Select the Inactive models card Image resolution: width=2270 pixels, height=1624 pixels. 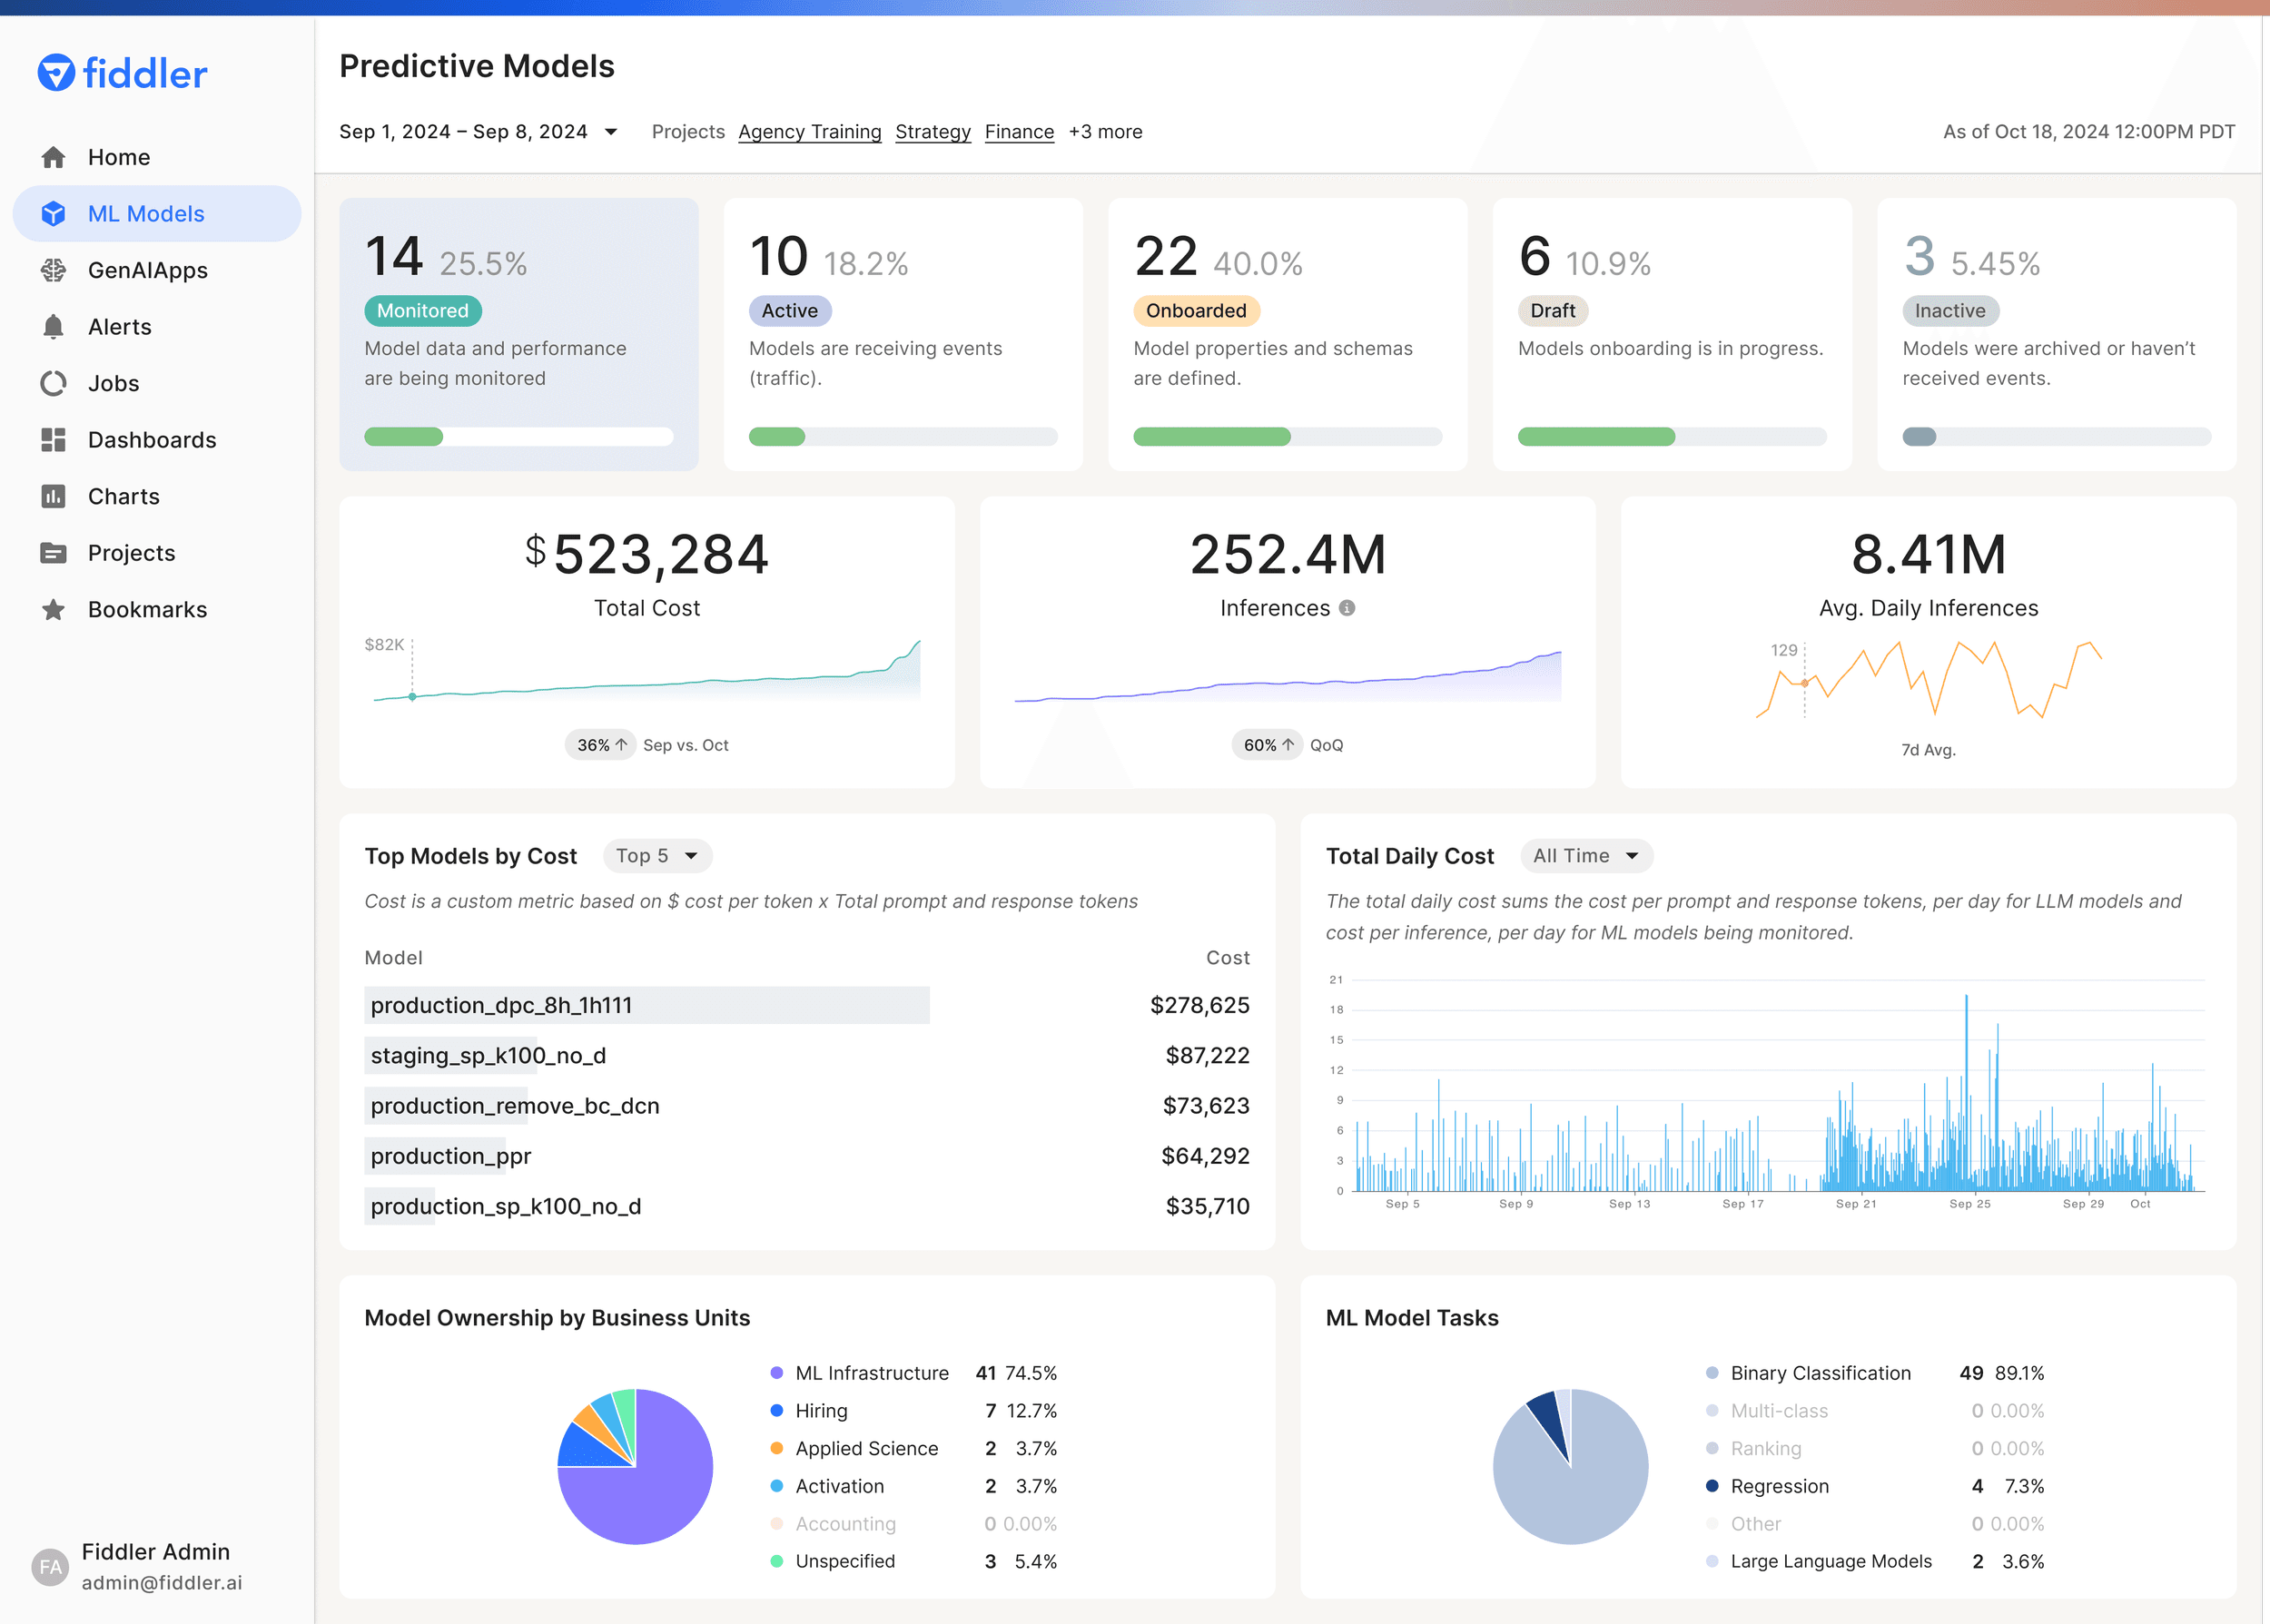[x=2057, y=334]
